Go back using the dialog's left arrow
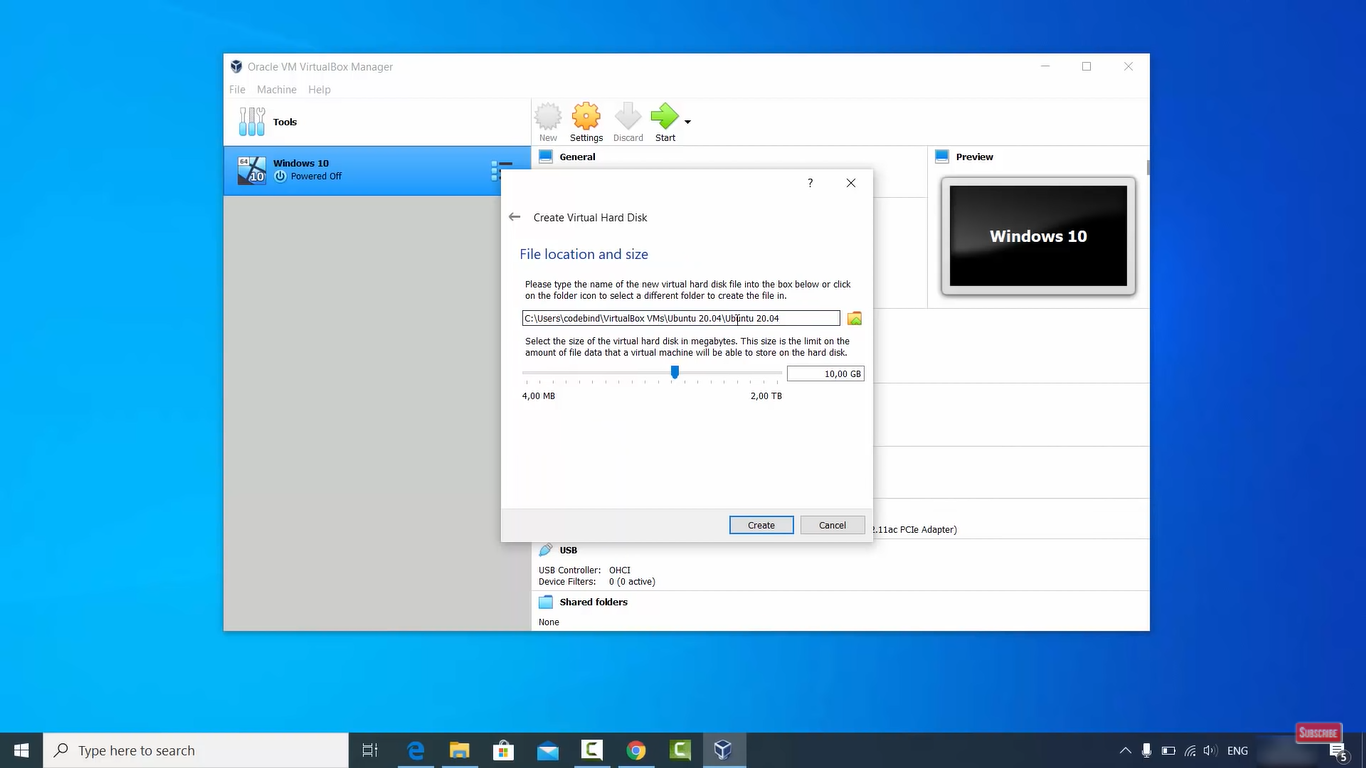Screen dimensions: 1366x768 514,217
